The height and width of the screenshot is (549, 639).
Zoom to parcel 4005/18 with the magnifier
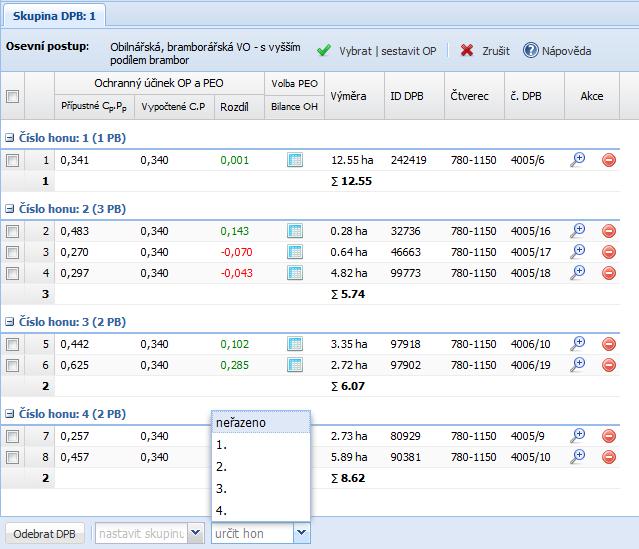pyautogui.click(x=577, y=273)
